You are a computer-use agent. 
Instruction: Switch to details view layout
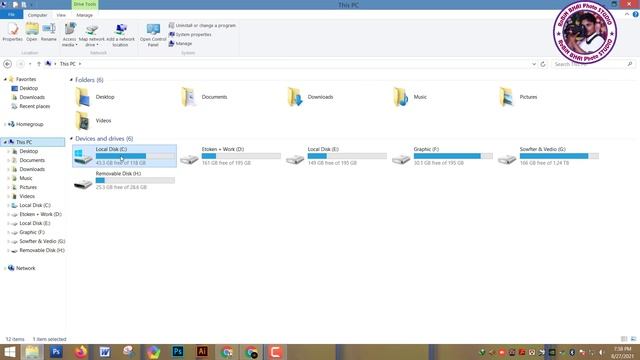coord(624,339)
